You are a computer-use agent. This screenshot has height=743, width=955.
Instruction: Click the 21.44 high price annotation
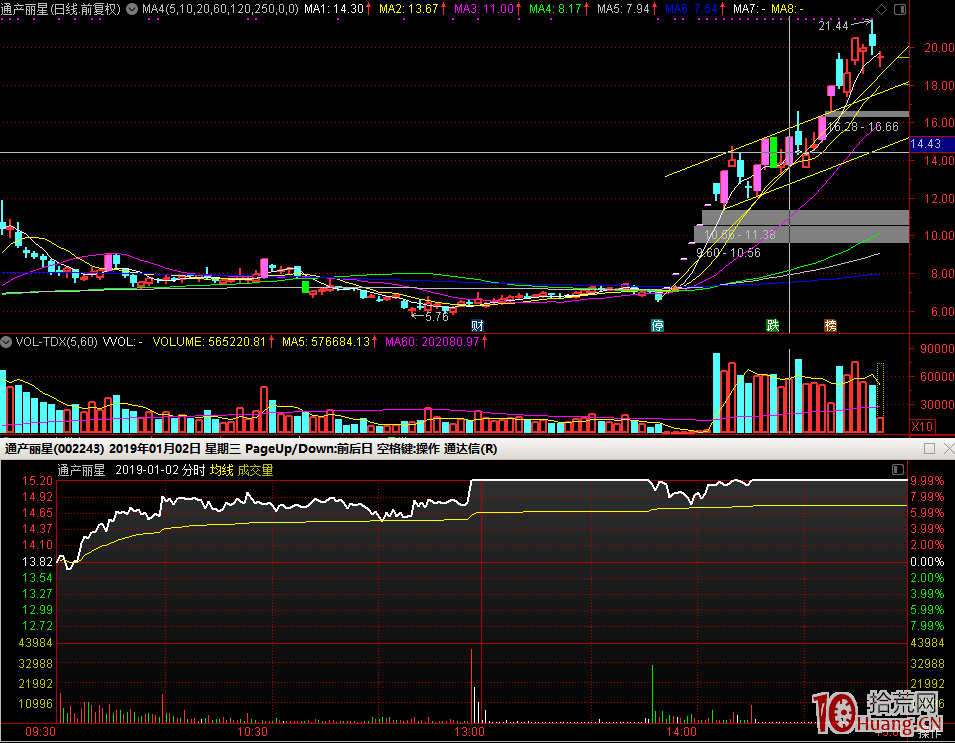833,26
